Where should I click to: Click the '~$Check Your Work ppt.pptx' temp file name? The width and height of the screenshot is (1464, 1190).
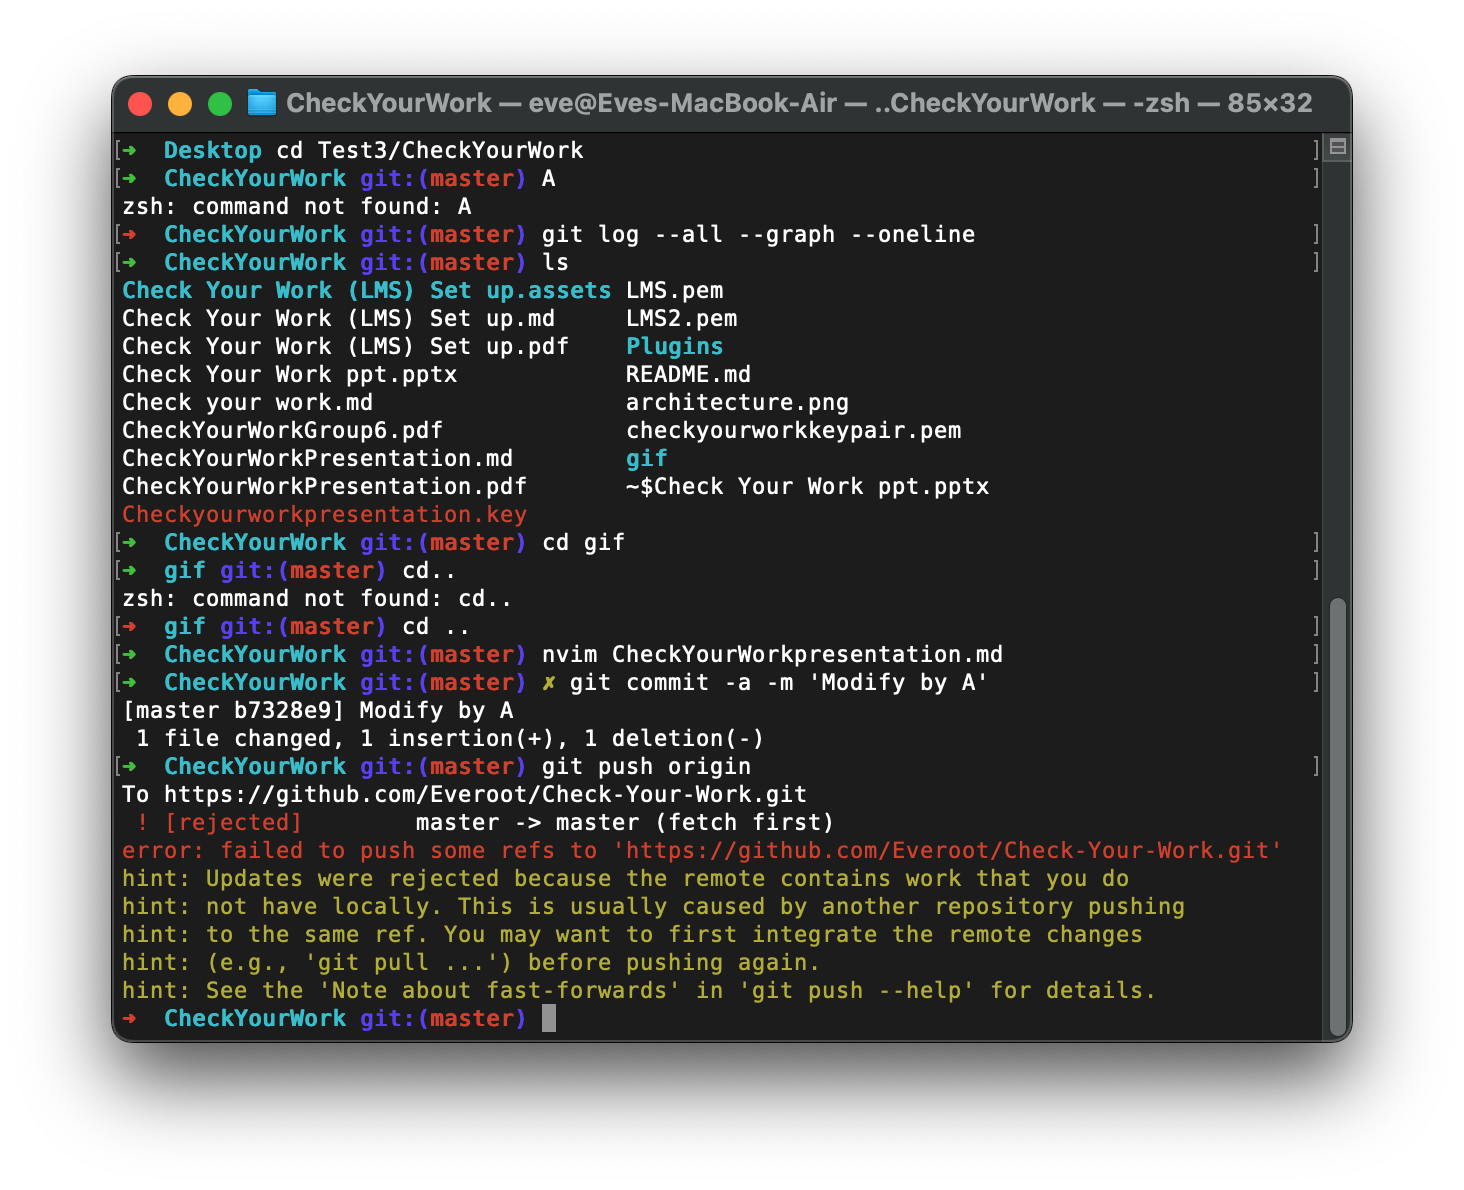tap(807, 486)
